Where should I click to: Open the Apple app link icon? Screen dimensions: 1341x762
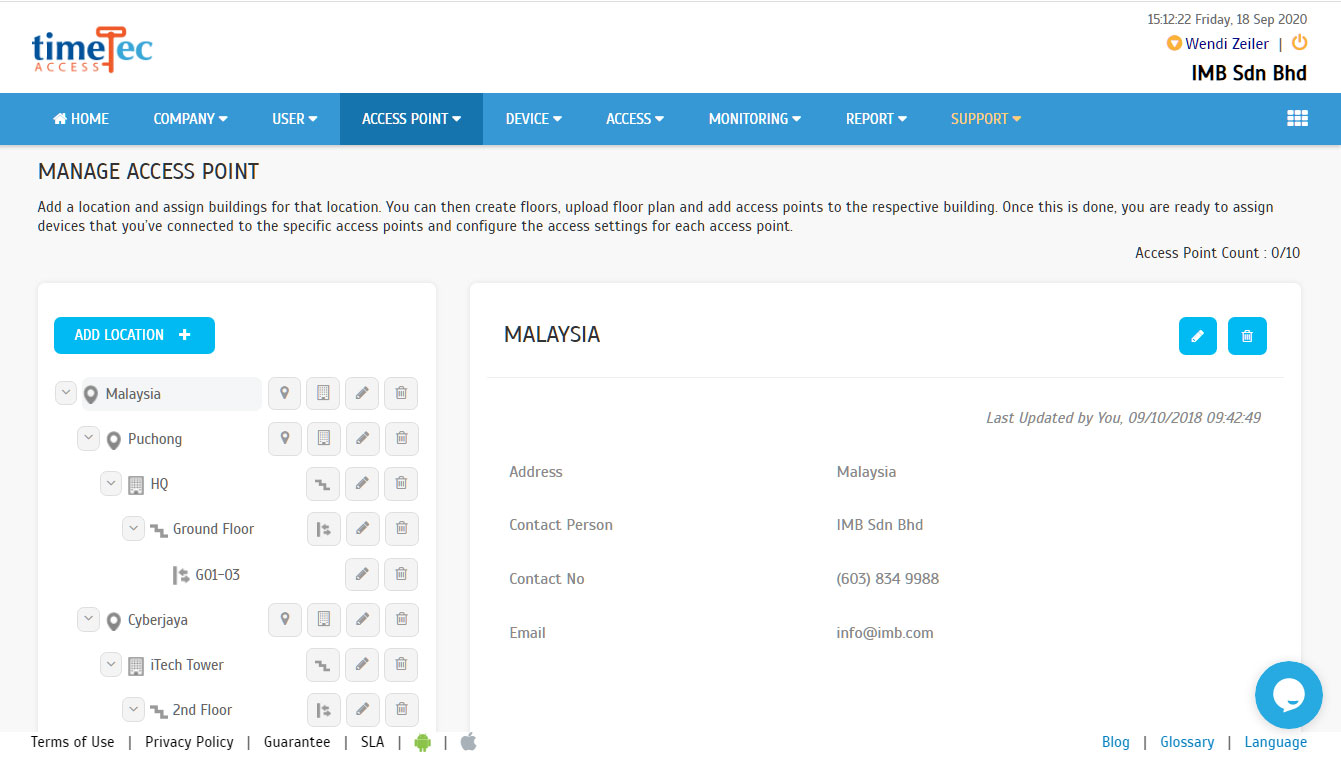coord(468,741)
